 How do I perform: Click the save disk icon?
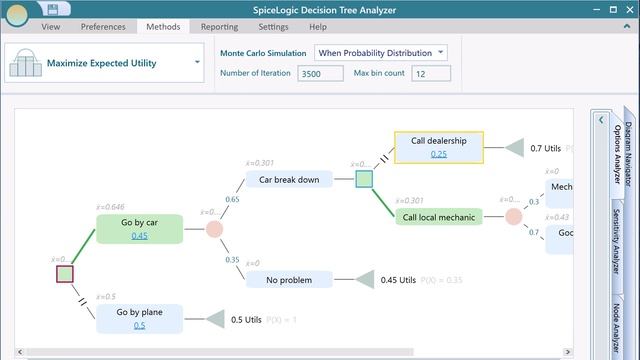tap(53, 9)
